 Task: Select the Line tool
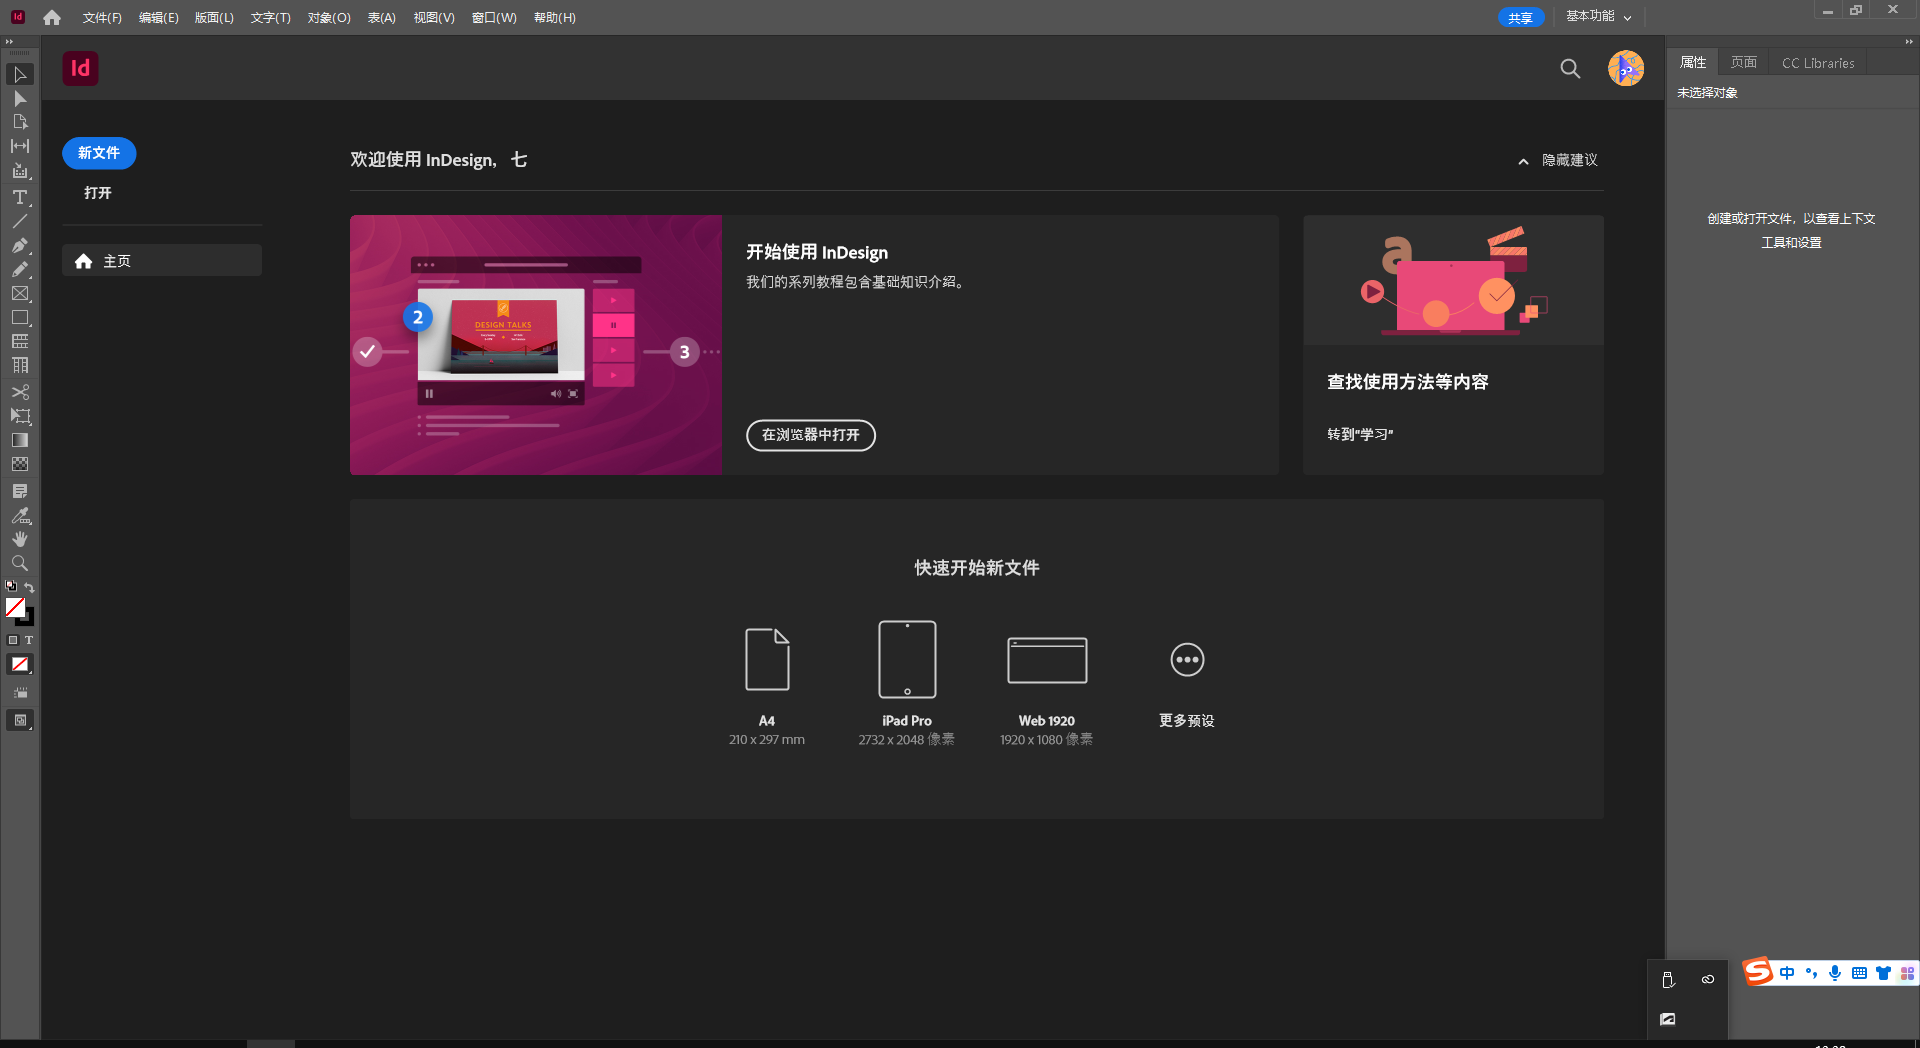tap(20, 221)
